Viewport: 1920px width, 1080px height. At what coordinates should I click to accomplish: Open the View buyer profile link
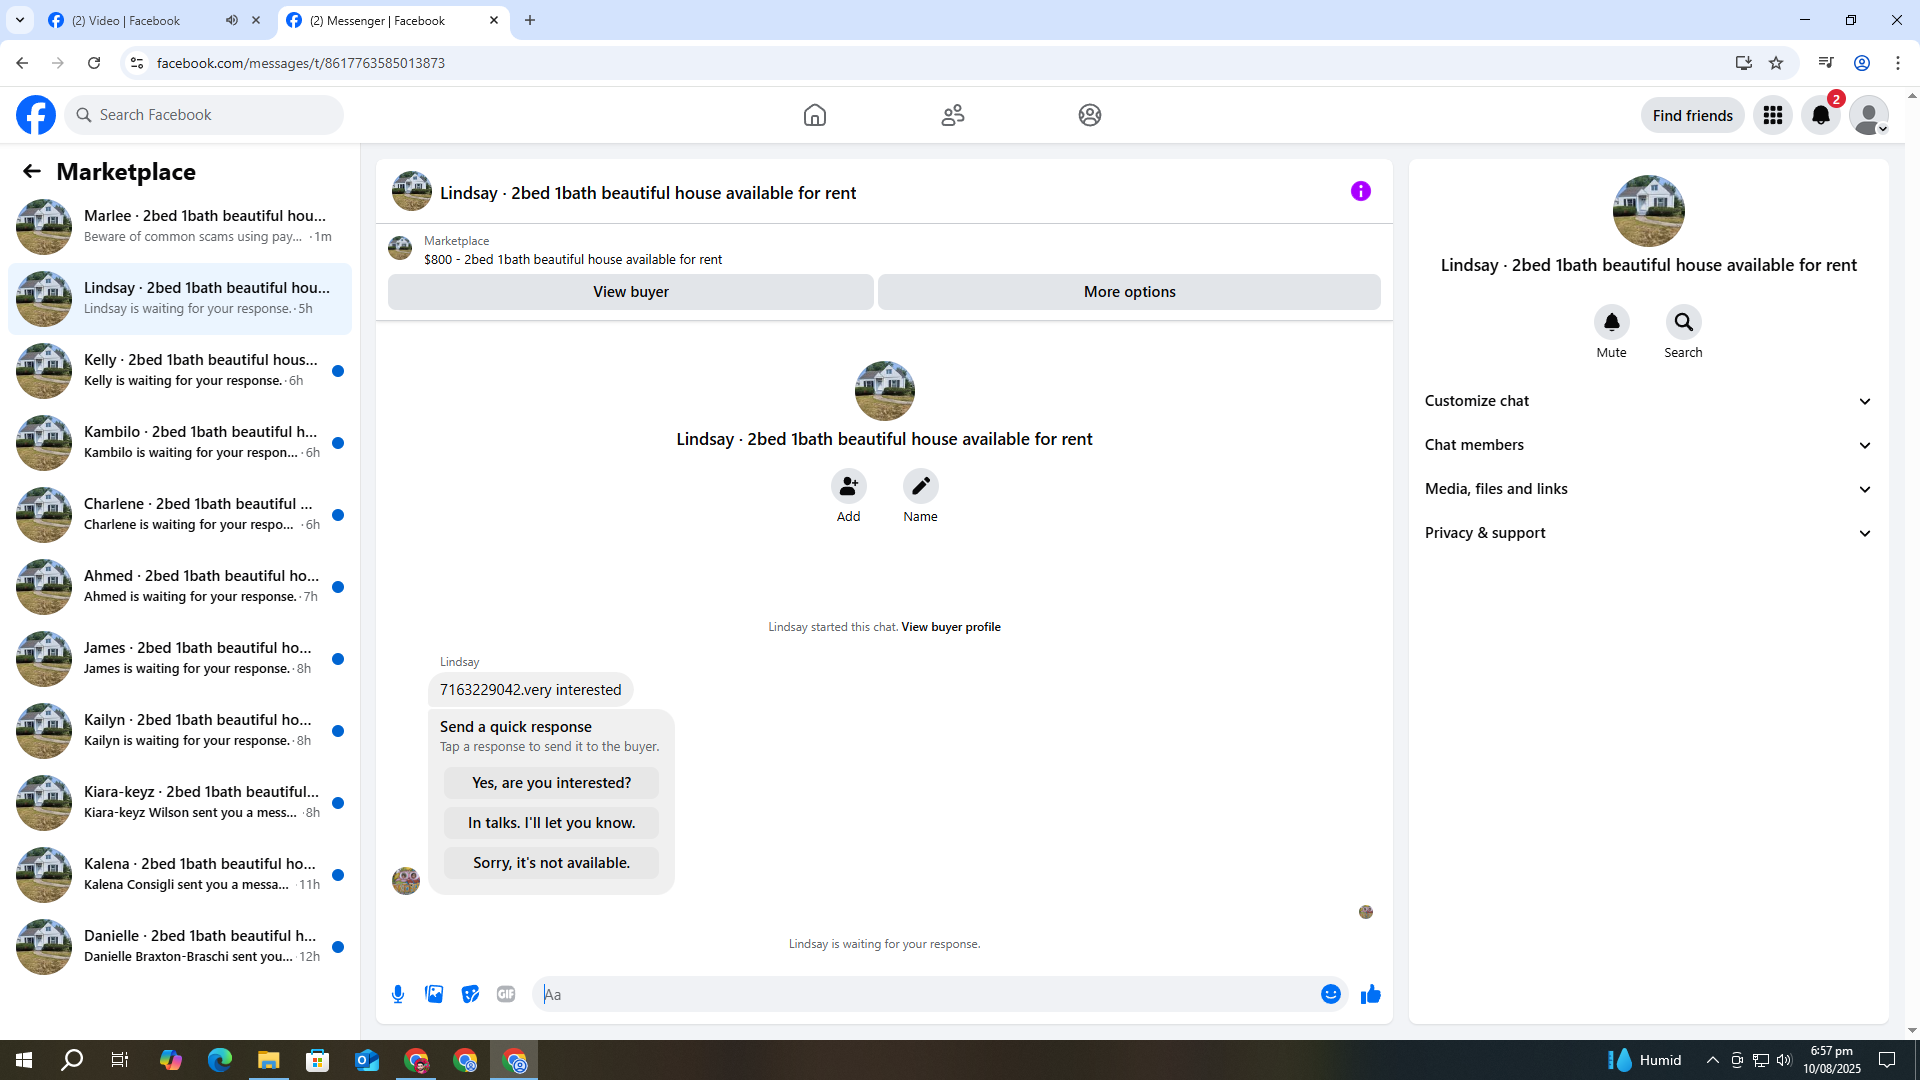tap(950, 627)
